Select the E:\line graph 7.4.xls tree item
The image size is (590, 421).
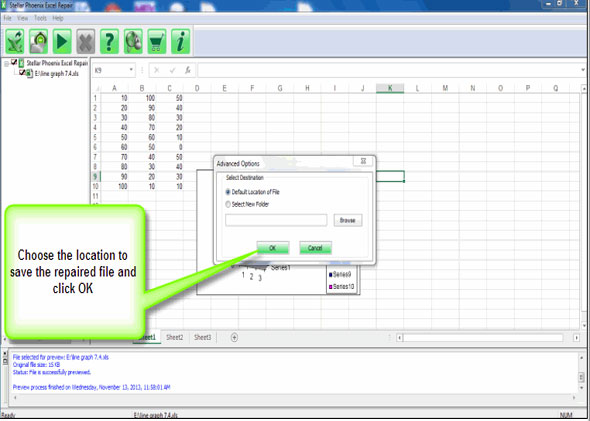(x=57, y=74)
